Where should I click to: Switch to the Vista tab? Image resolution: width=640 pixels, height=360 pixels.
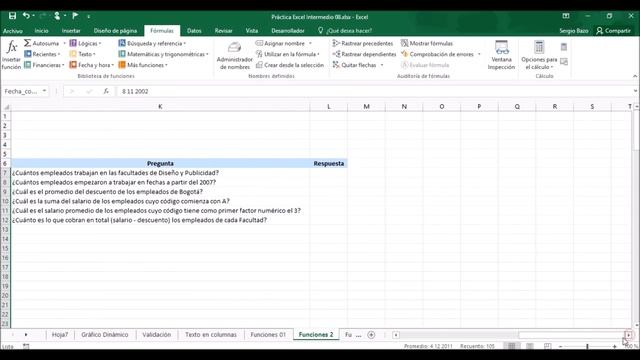tap(252, 31)
